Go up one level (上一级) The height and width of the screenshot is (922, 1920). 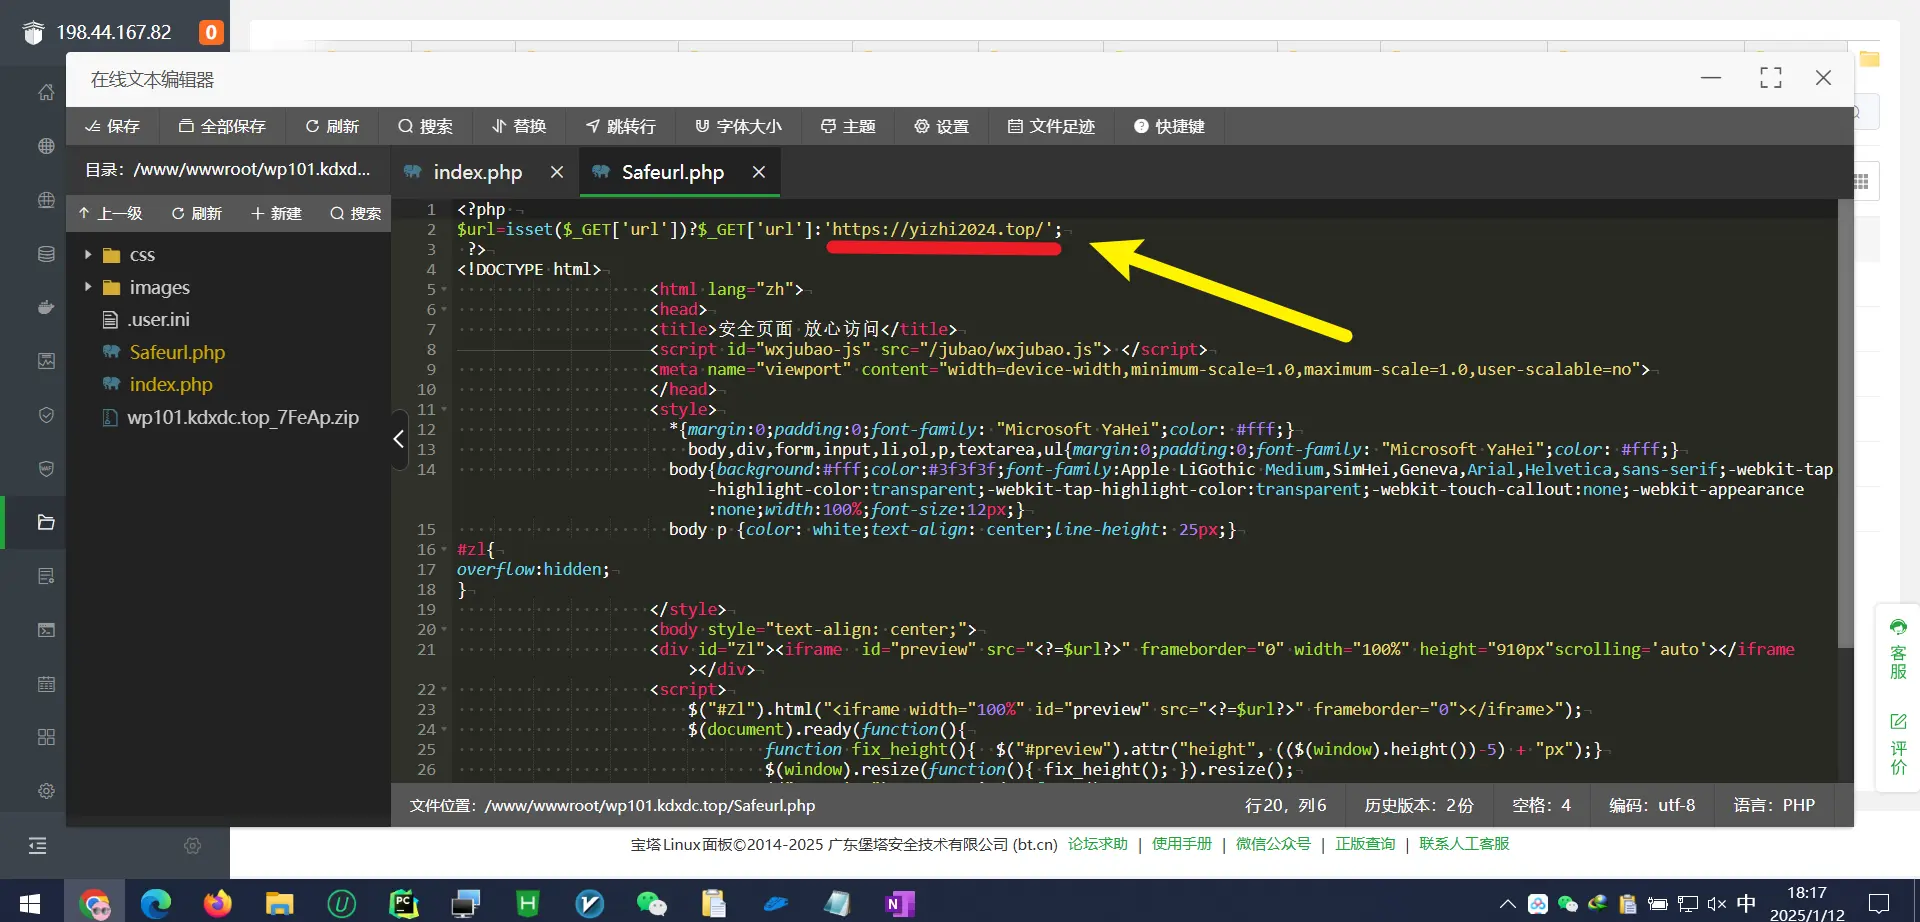[110, 213]
